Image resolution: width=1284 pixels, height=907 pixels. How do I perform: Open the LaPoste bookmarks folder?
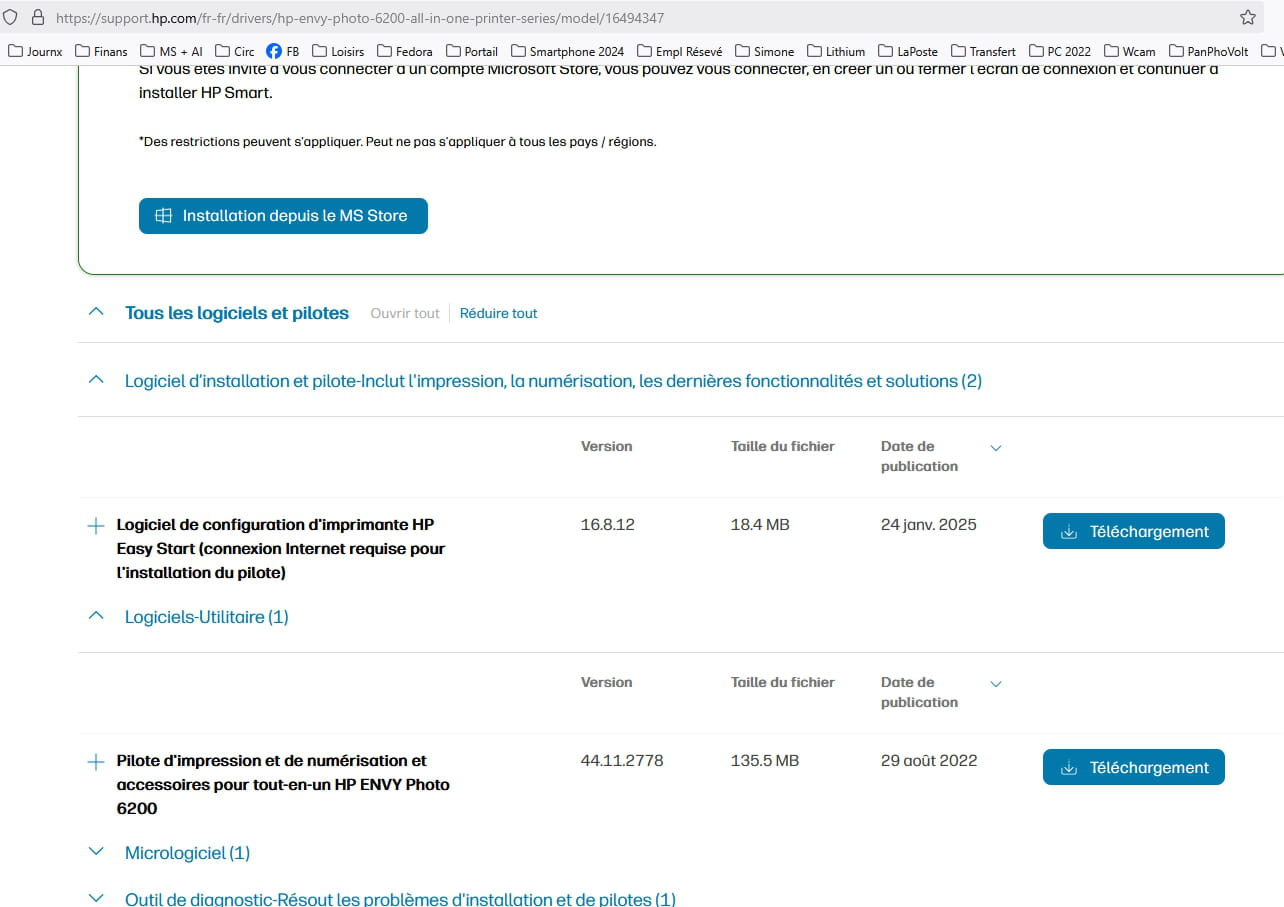908,51
